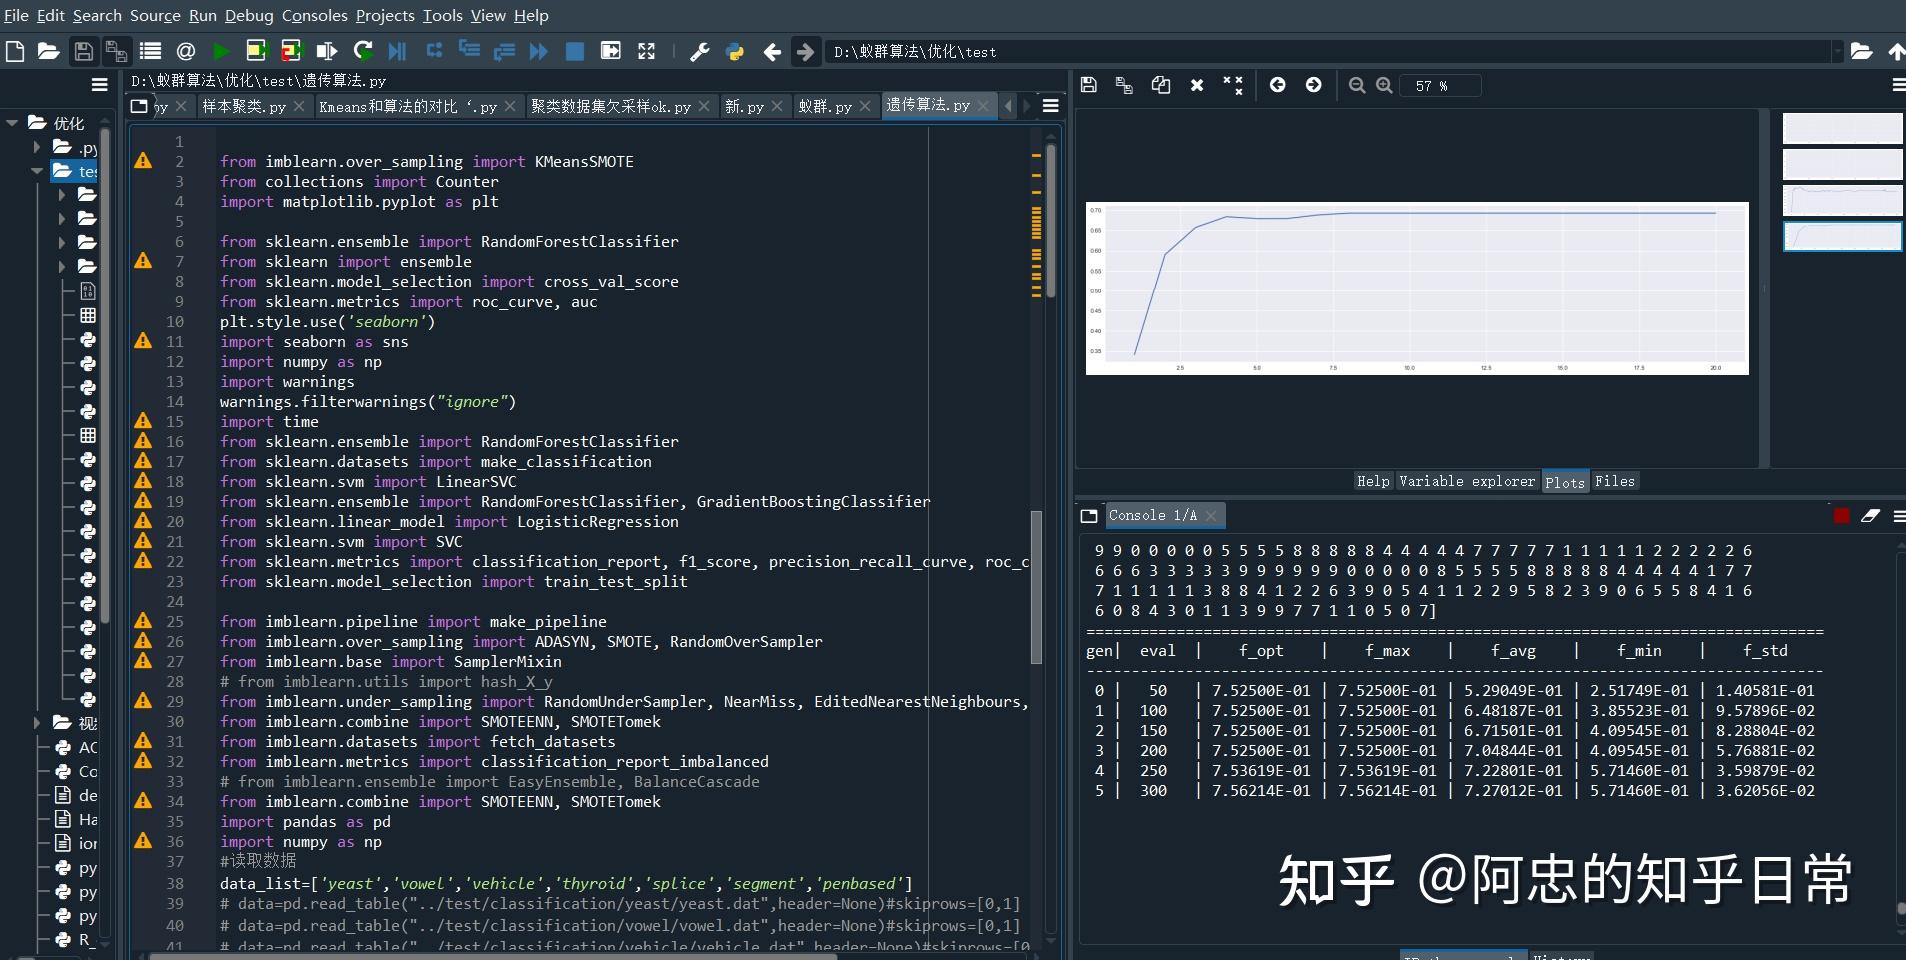Zoom in on the plot with the magnifier plus icon
This screenshot has width=1906, height=960.
[1384, 86]
